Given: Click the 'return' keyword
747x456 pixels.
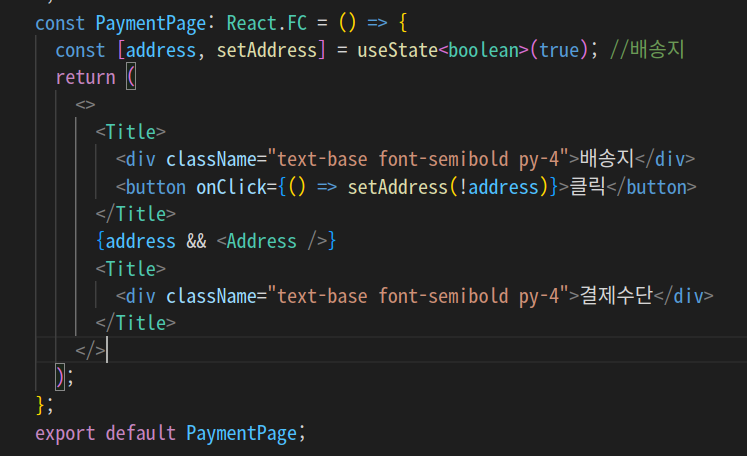Looking at the screenshot, I should pyautogui.click(x=86, y=78).
